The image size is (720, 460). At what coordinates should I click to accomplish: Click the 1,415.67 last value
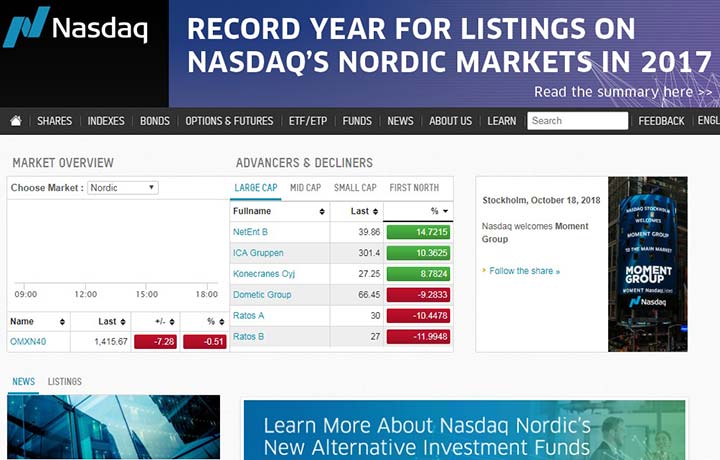[111, 342]
